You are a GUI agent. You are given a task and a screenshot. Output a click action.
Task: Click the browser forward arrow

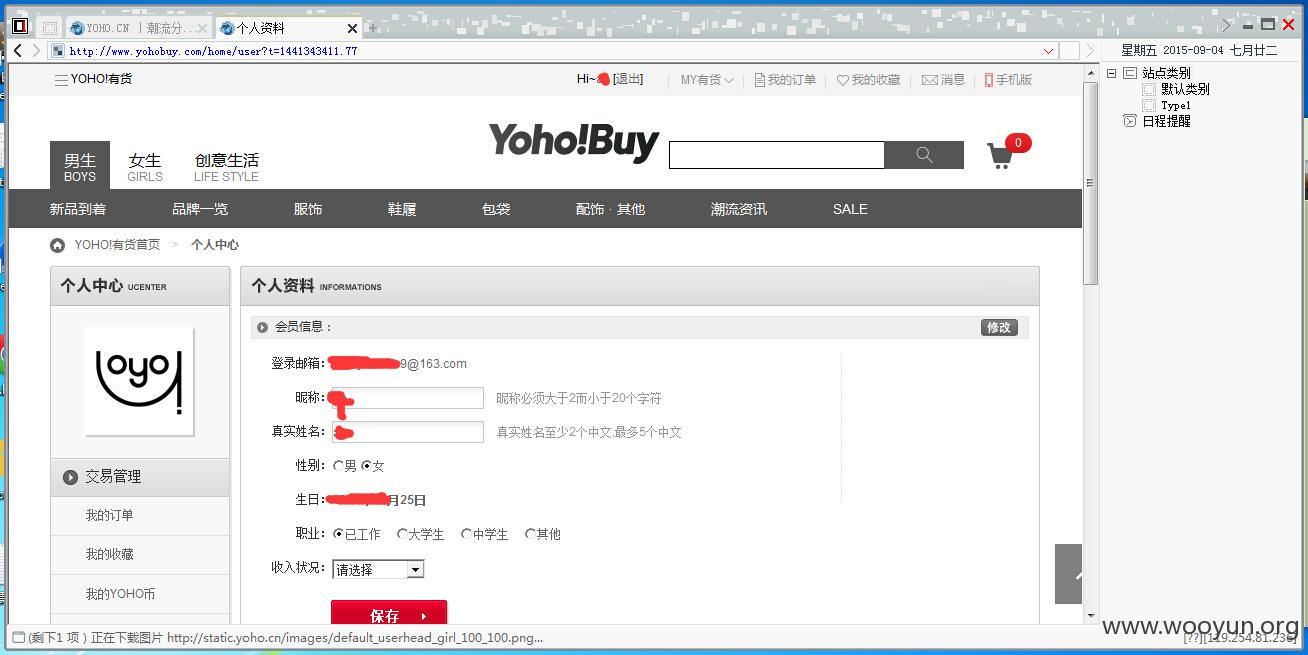coord(36,50)
